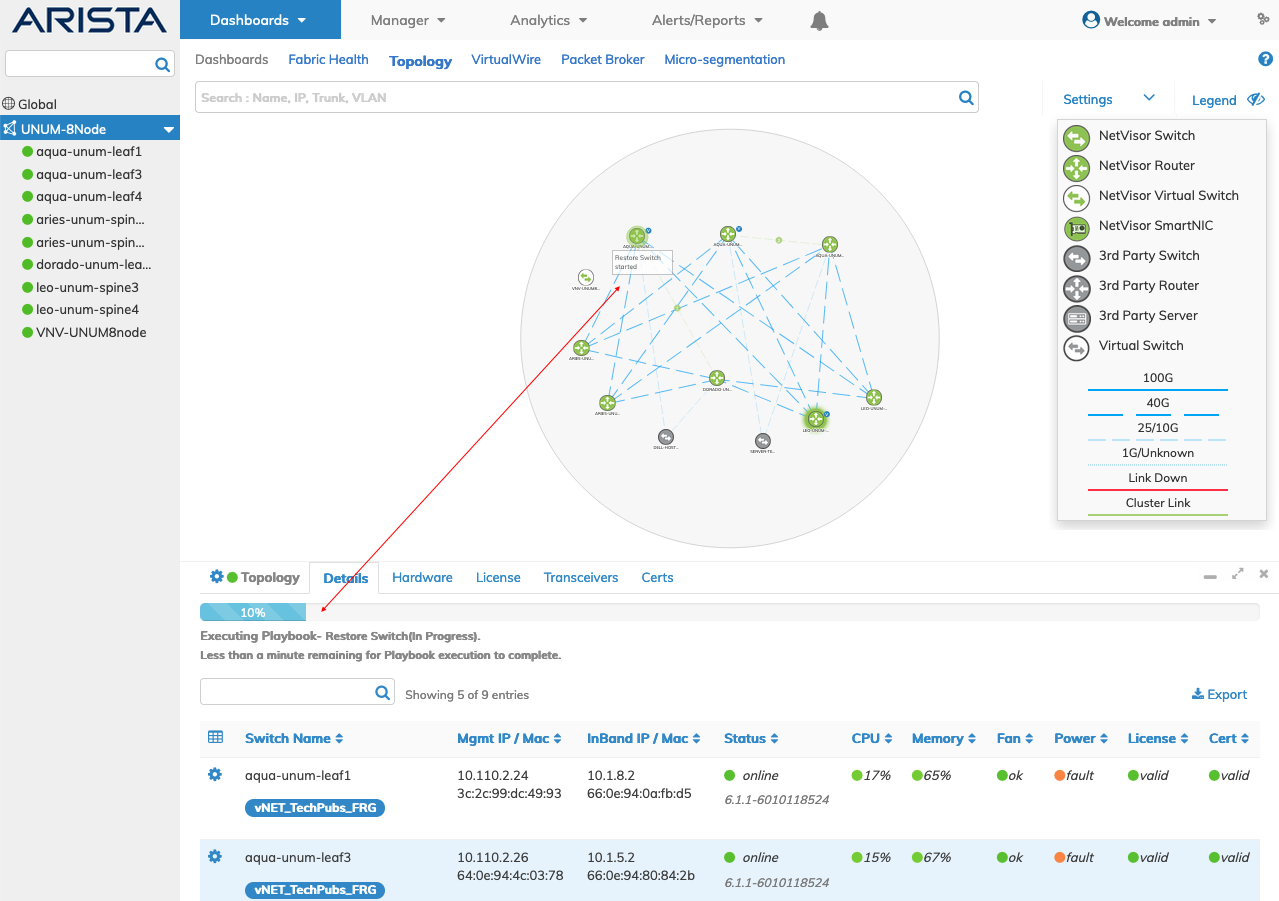Open the gear menu for aqua-unum-leaf3 row
1279x901 pixels.
point(215,856)
